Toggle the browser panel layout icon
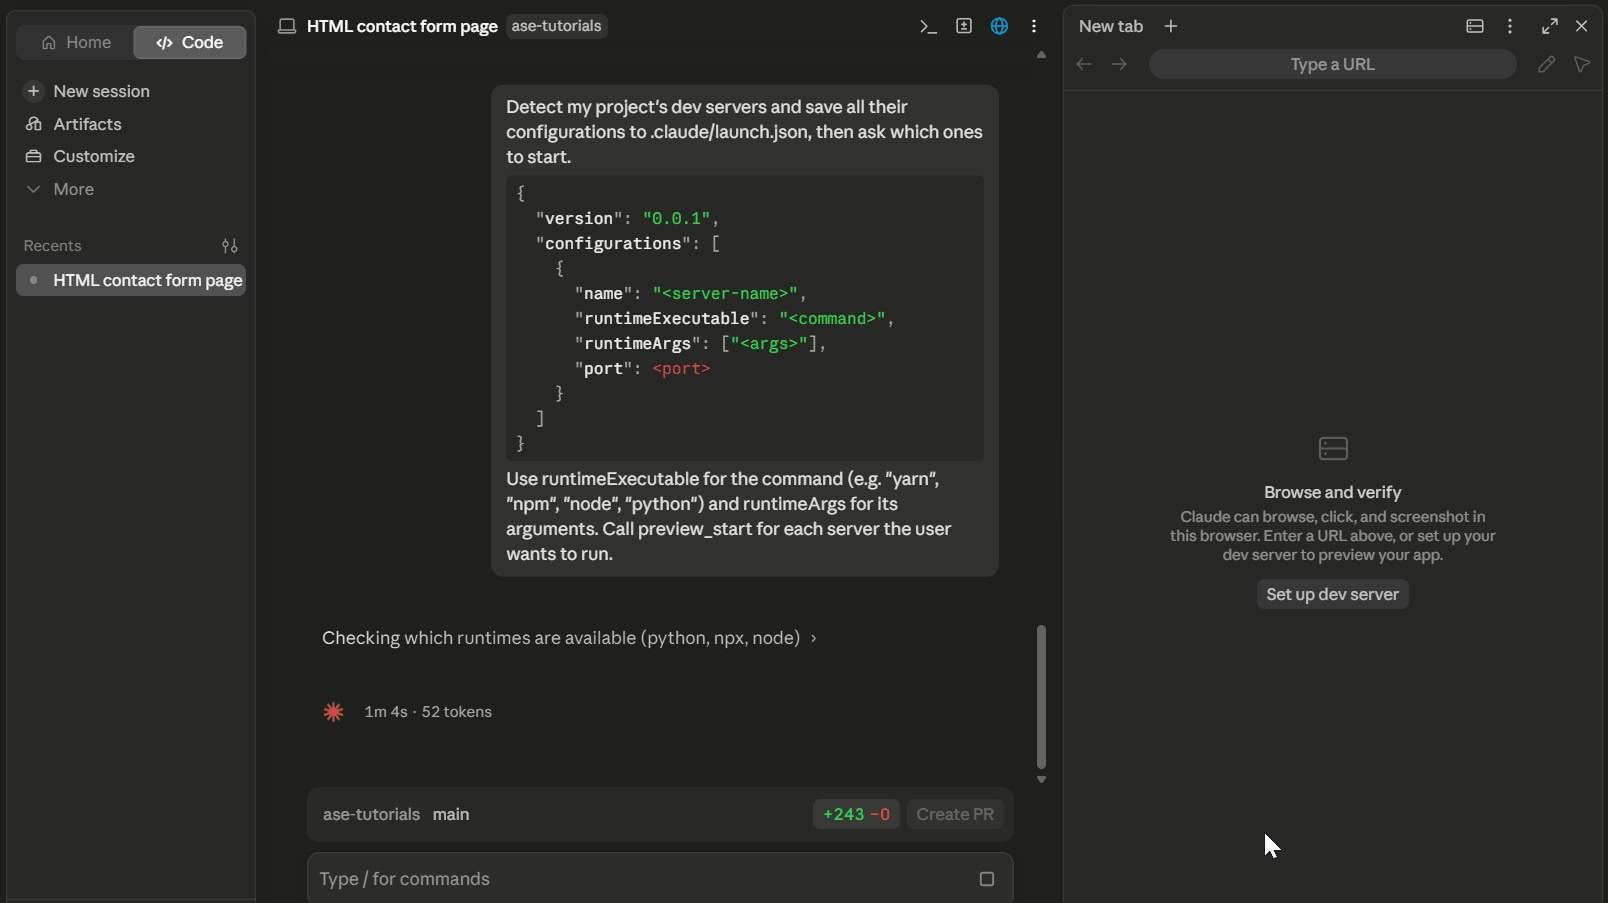The image size is (1608, 903). click(x=1475, y=27)
